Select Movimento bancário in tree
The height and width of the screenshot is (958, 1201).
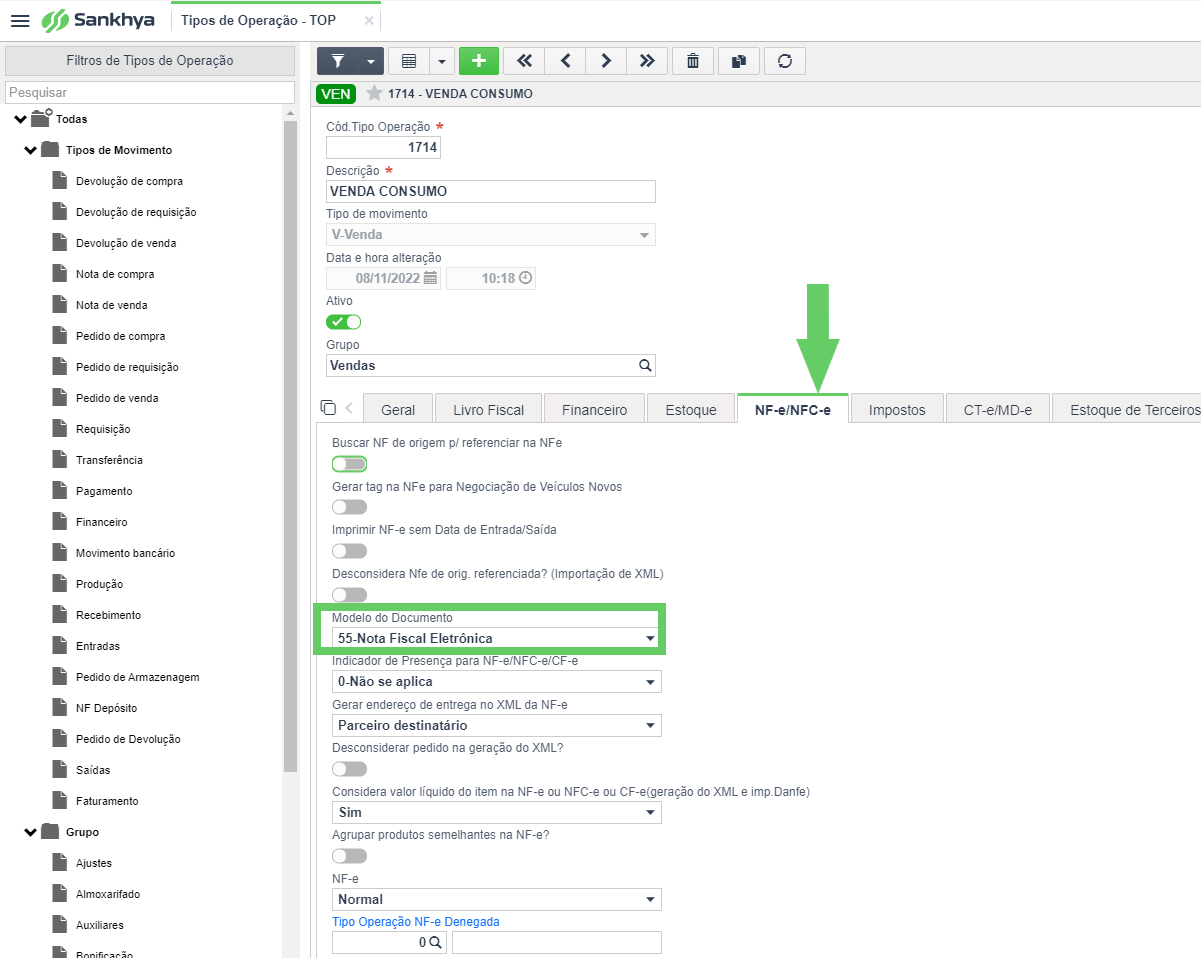click(x=112, y=553)
